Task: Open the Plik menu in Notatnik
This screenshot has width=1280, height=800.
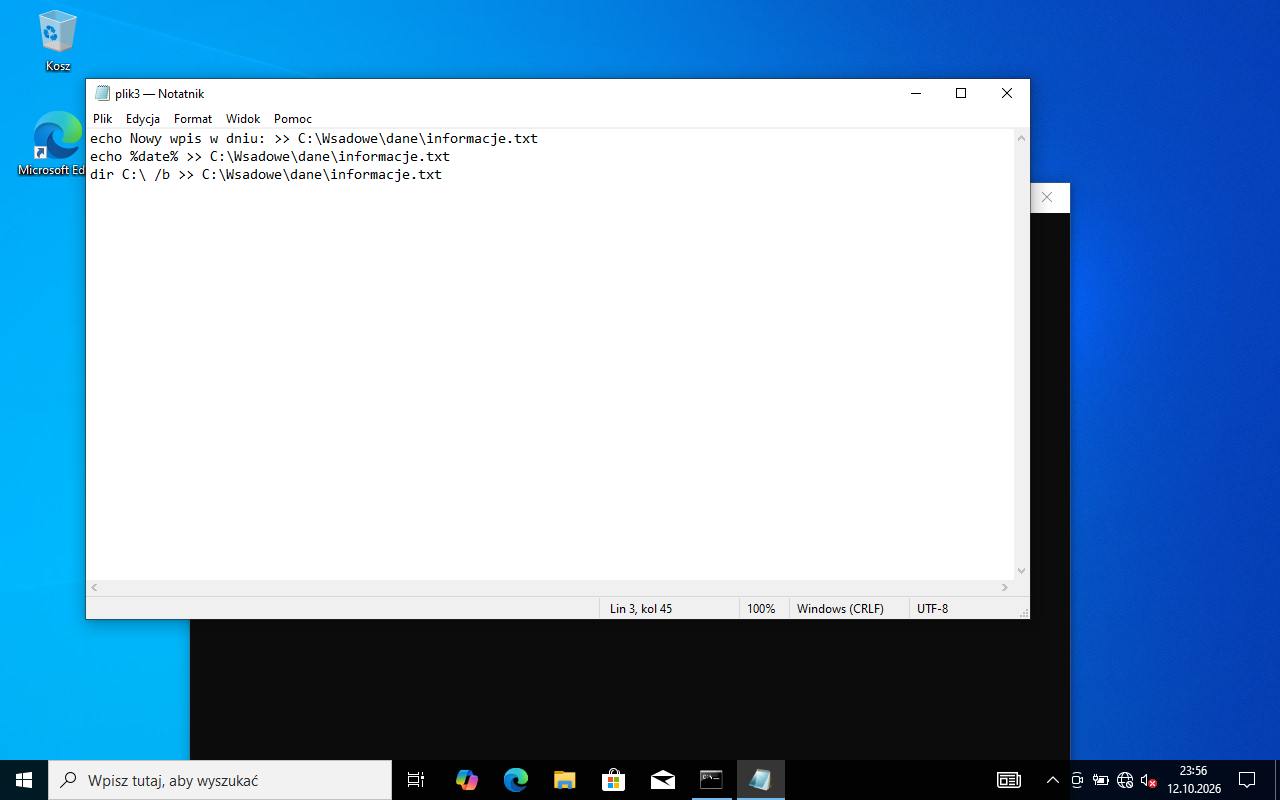Action: point(103,118)
